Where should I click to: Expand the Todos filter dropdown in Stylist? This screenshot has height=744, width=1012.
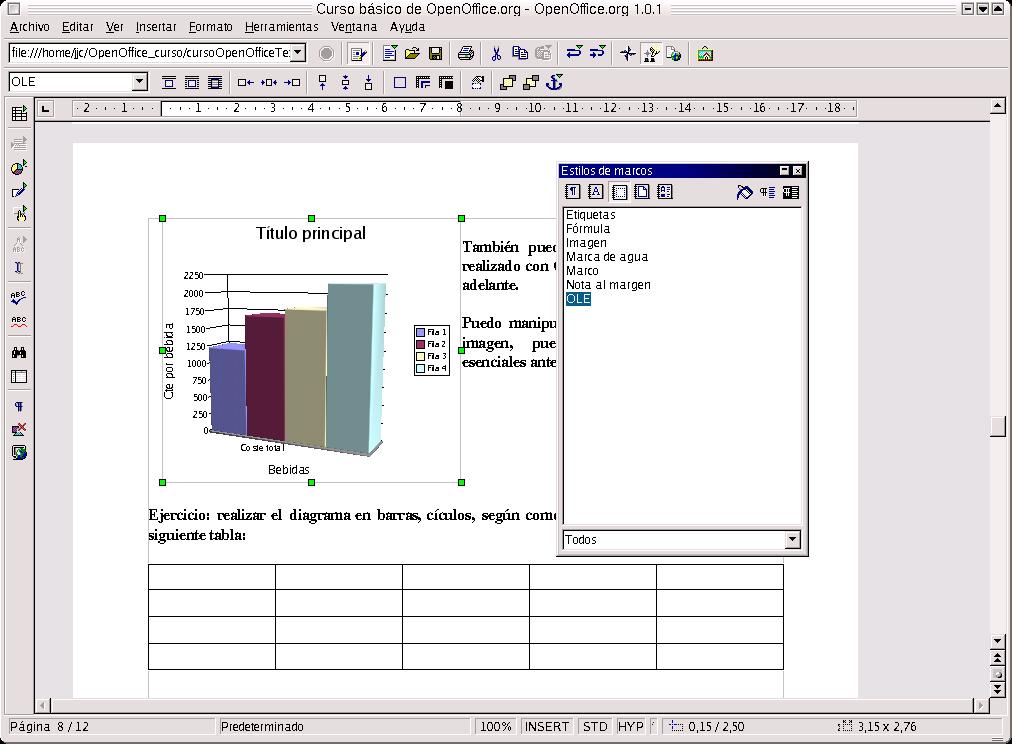[x=793, y=539]
